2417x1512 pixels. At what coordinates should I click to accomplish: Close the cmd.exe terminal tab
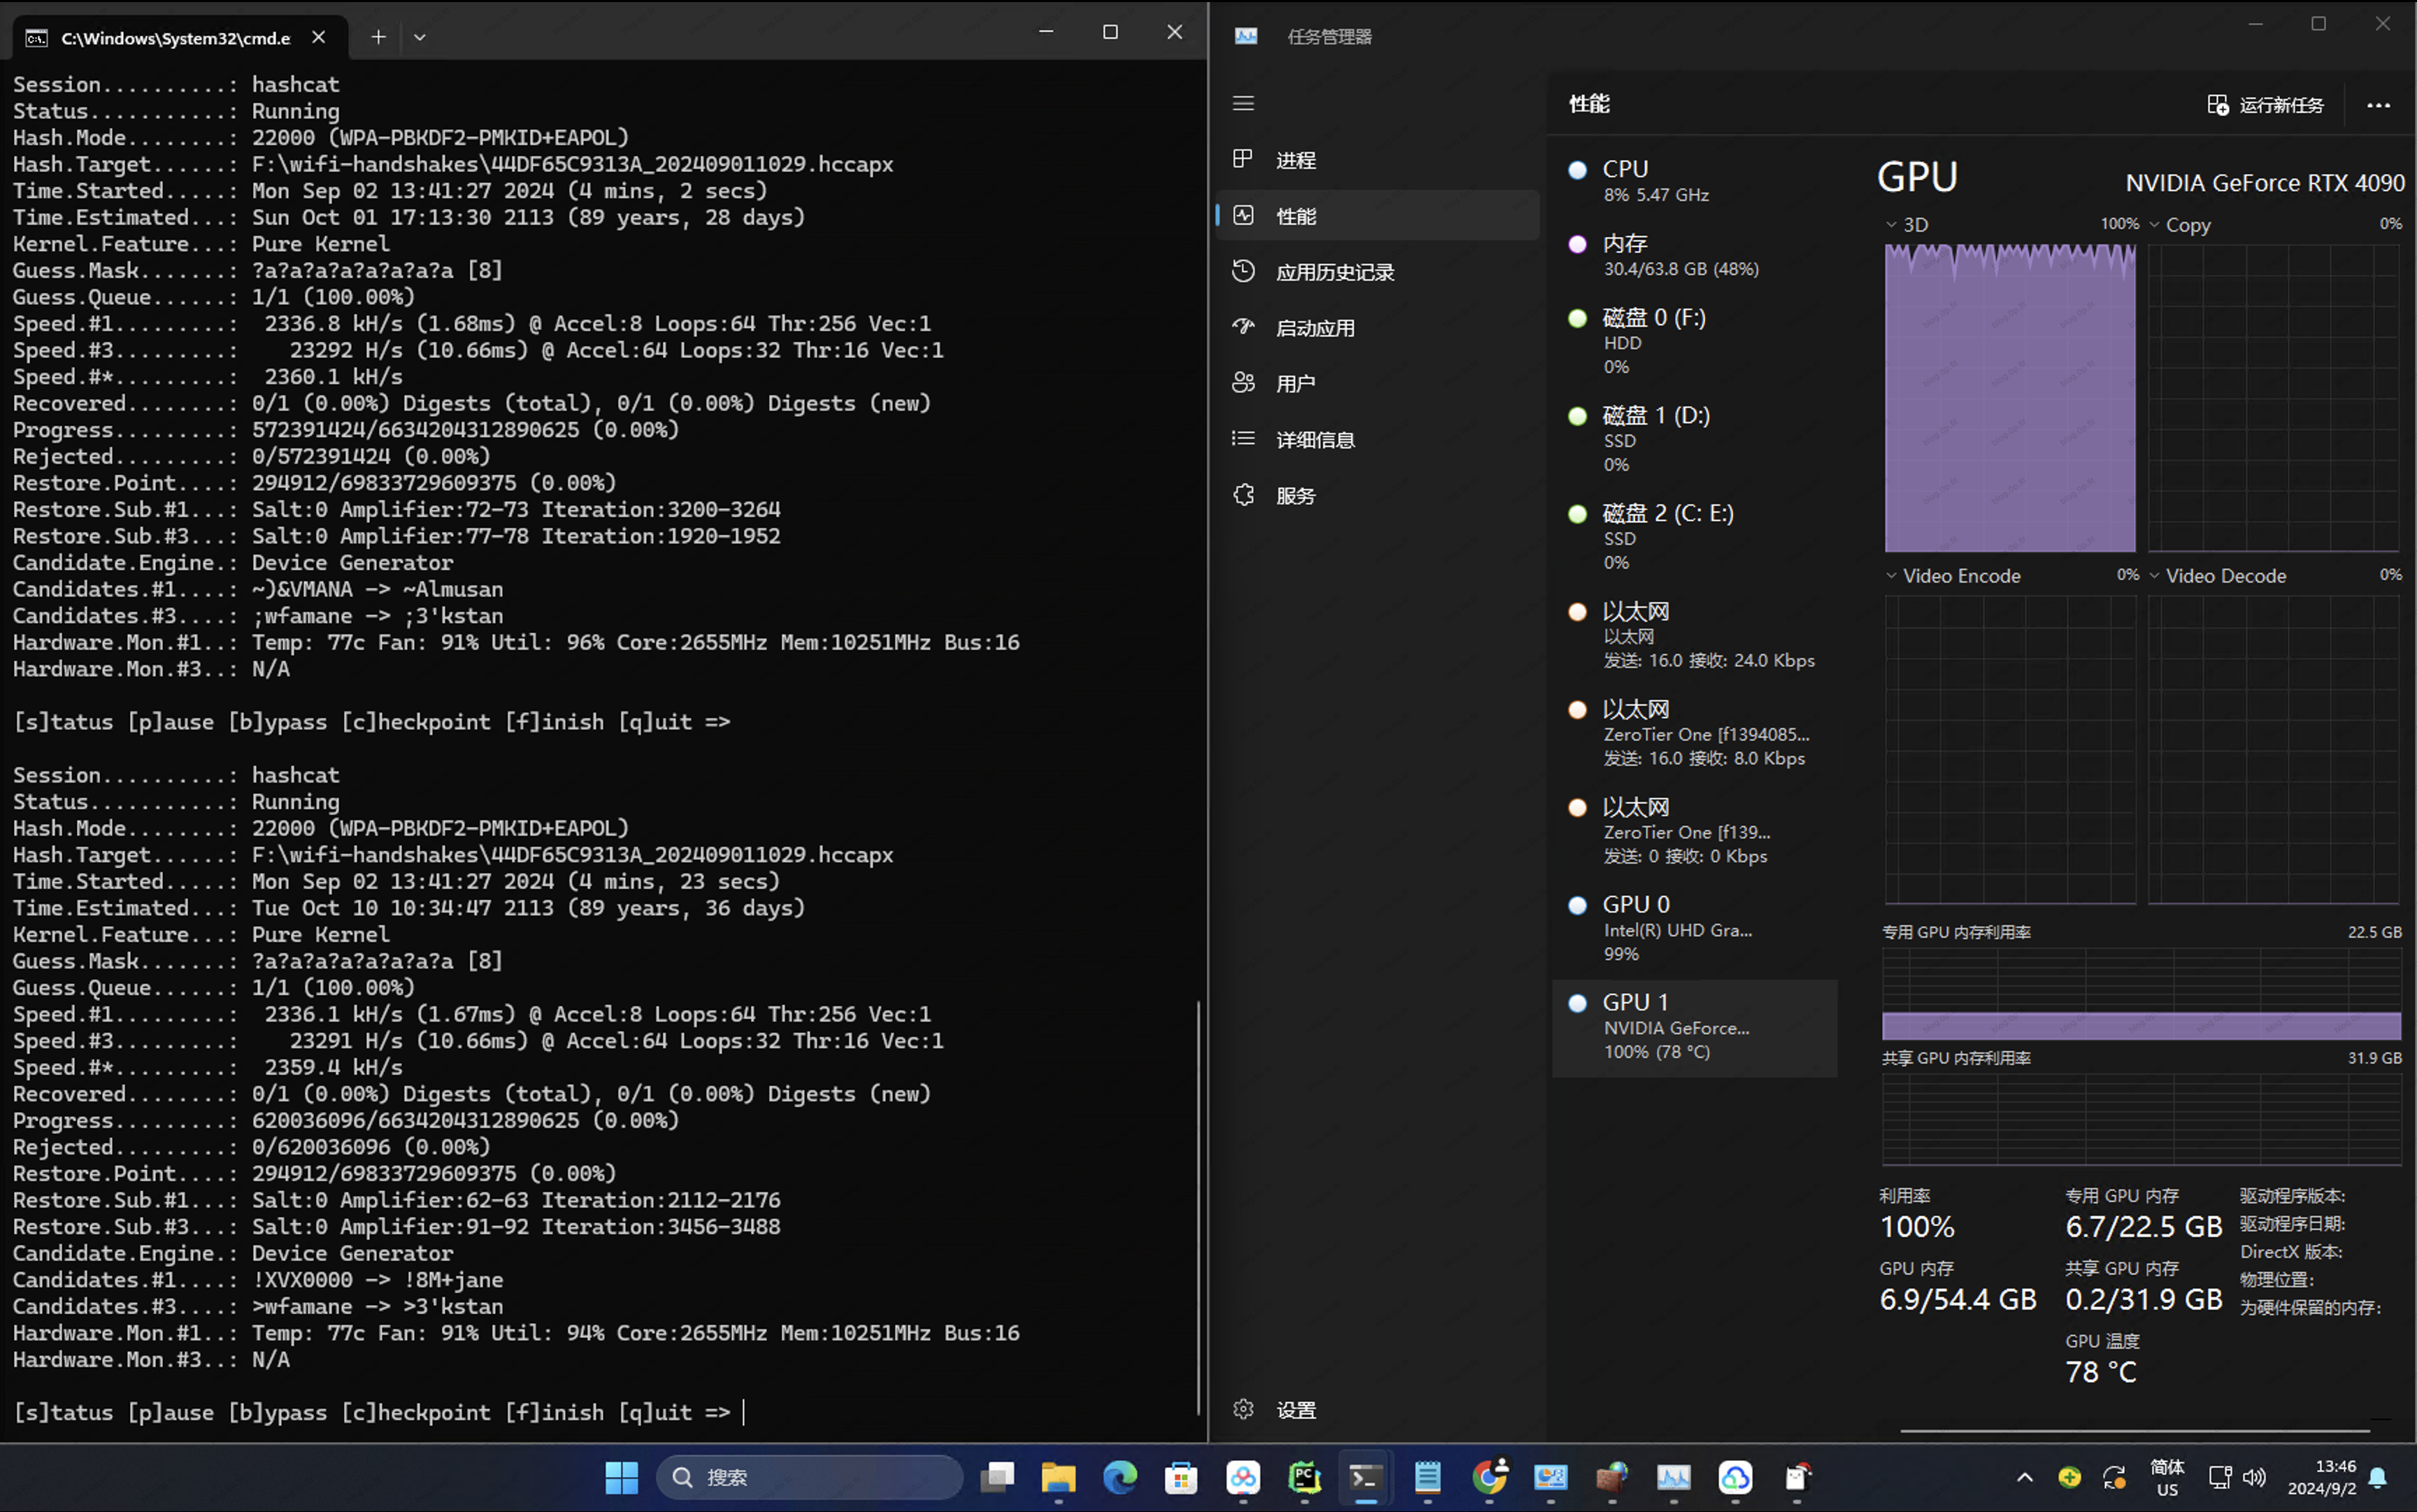pyautogui.click(x=318, y=37)
